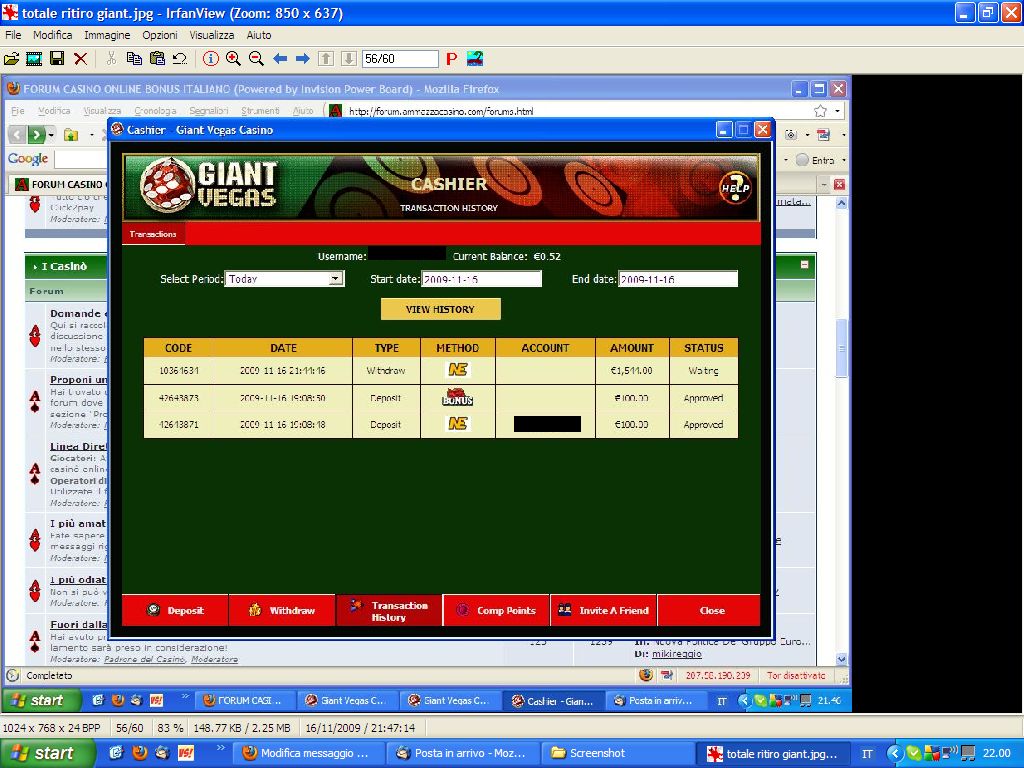The image size is (1024, 768).
Task: Click the 16/11/2009 / 21:47:14 status entry
Action: click(x=360, y=728)
